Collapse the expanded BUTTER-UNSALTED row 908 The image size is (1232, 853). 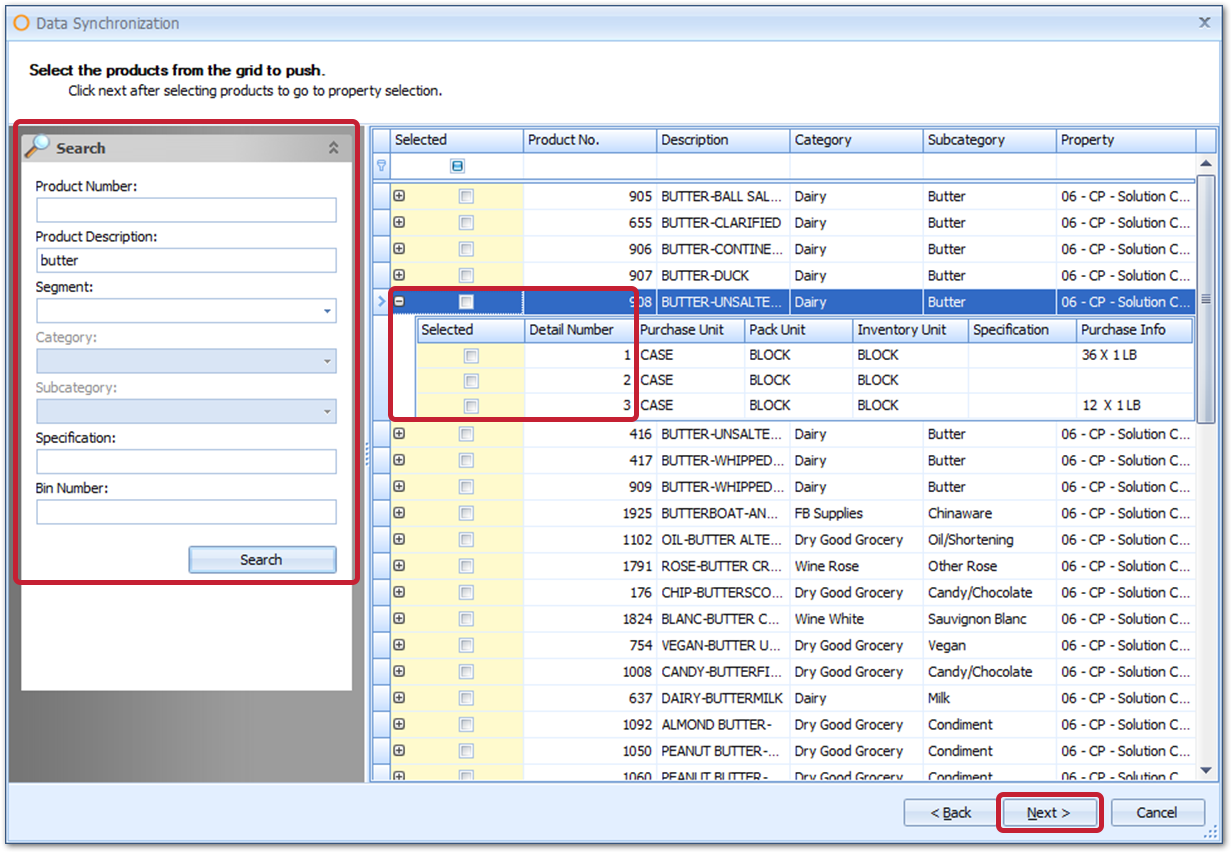tap(399, 301)
